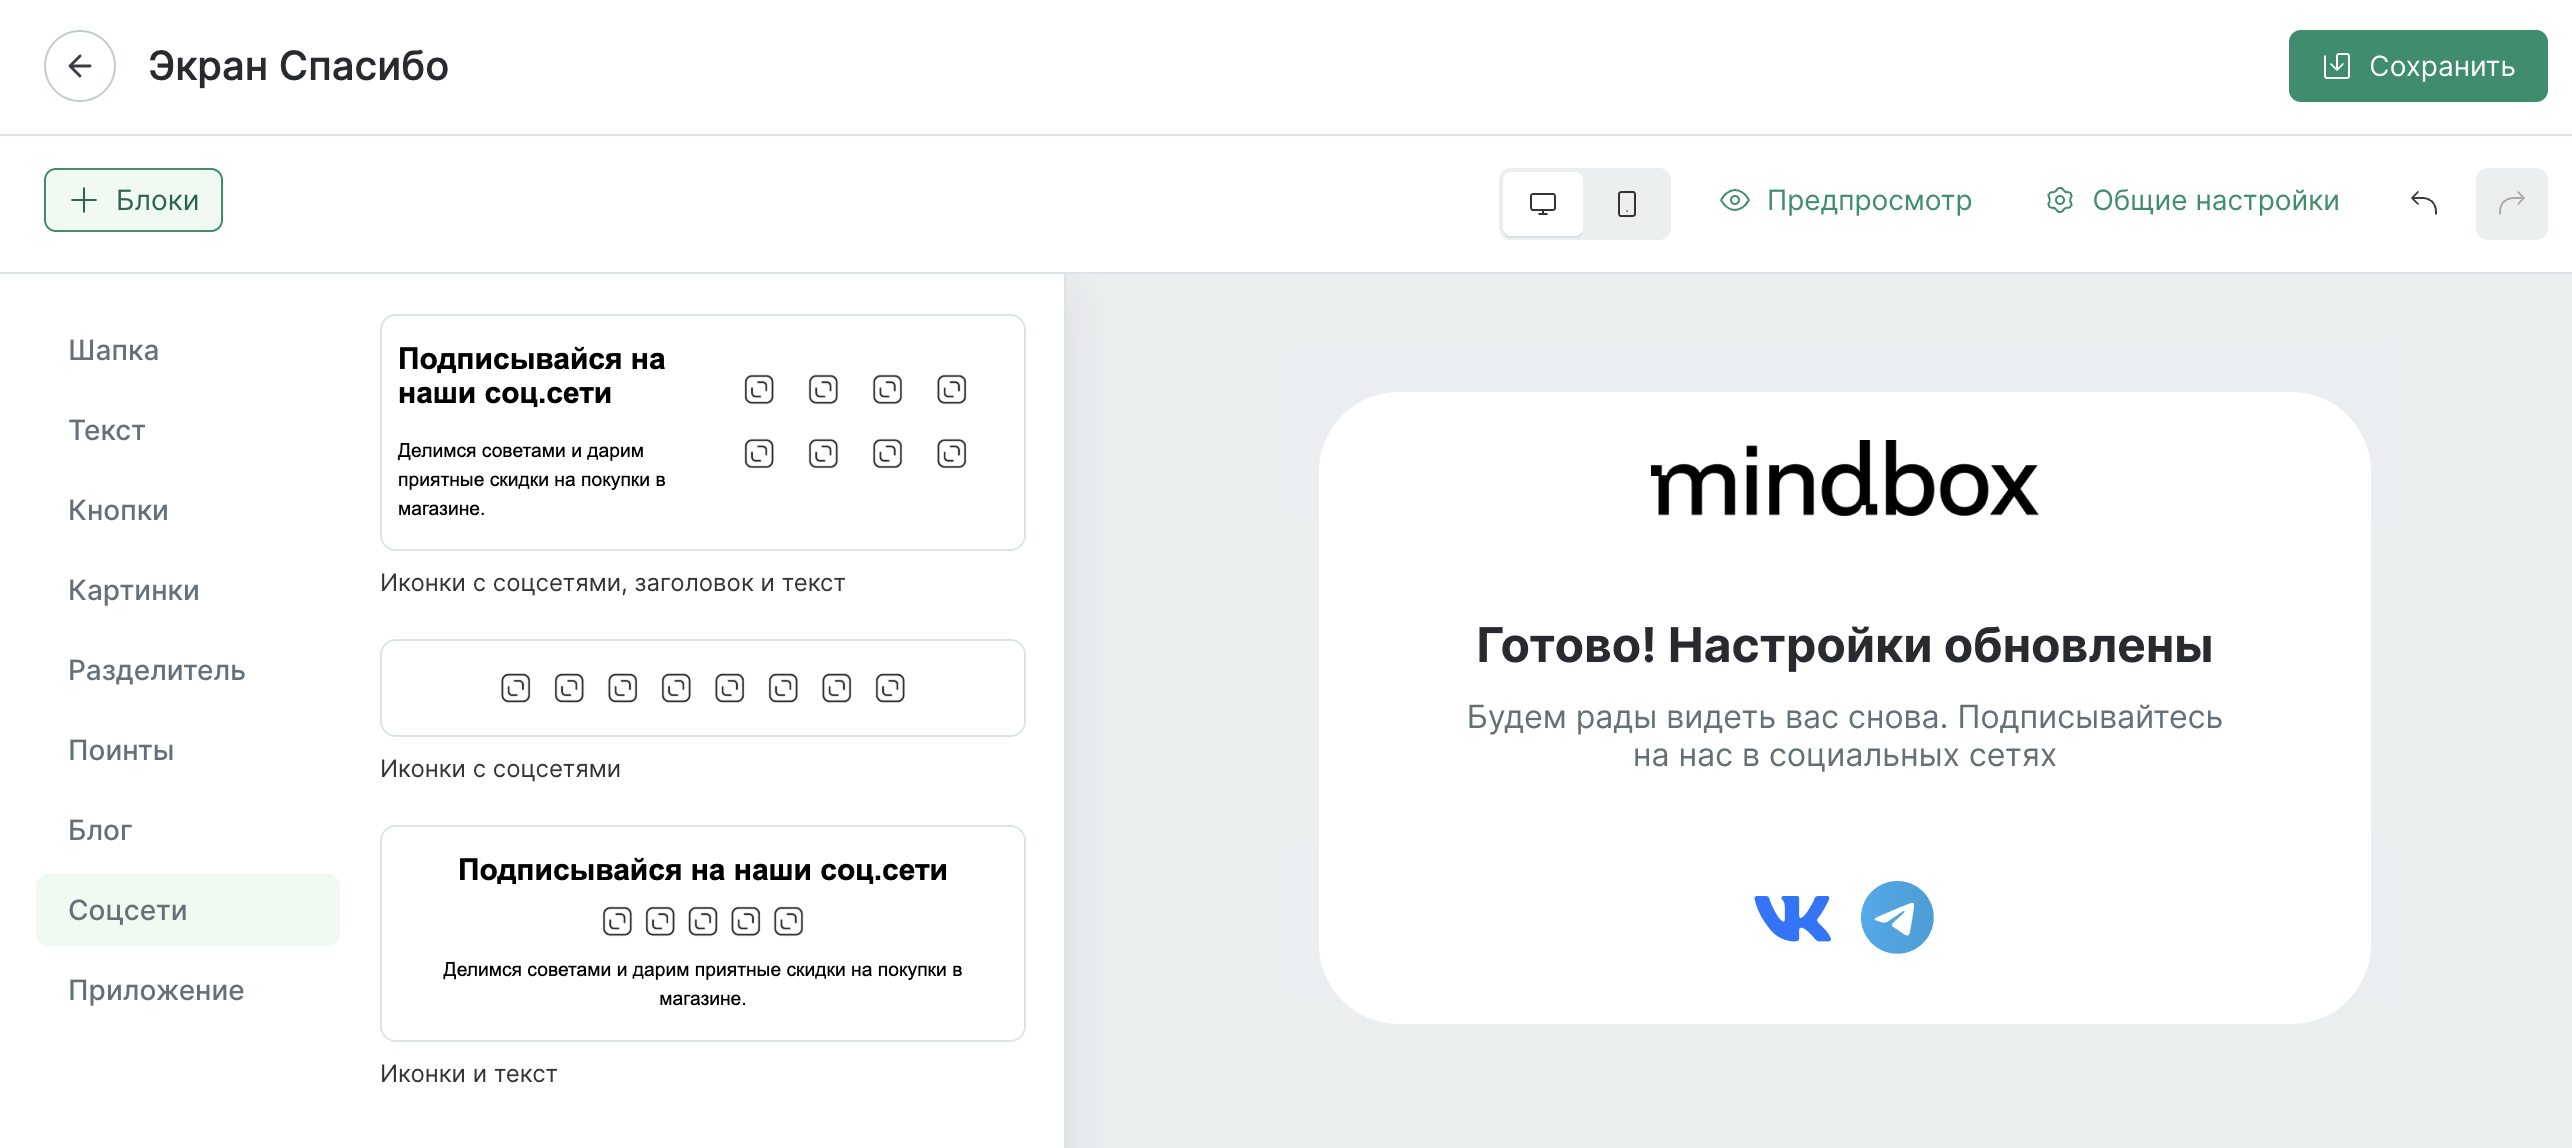The width and height of the screenshot is (2572, 1148).
Task: Click the undo arrow icon
Action: pos(2424,203)
